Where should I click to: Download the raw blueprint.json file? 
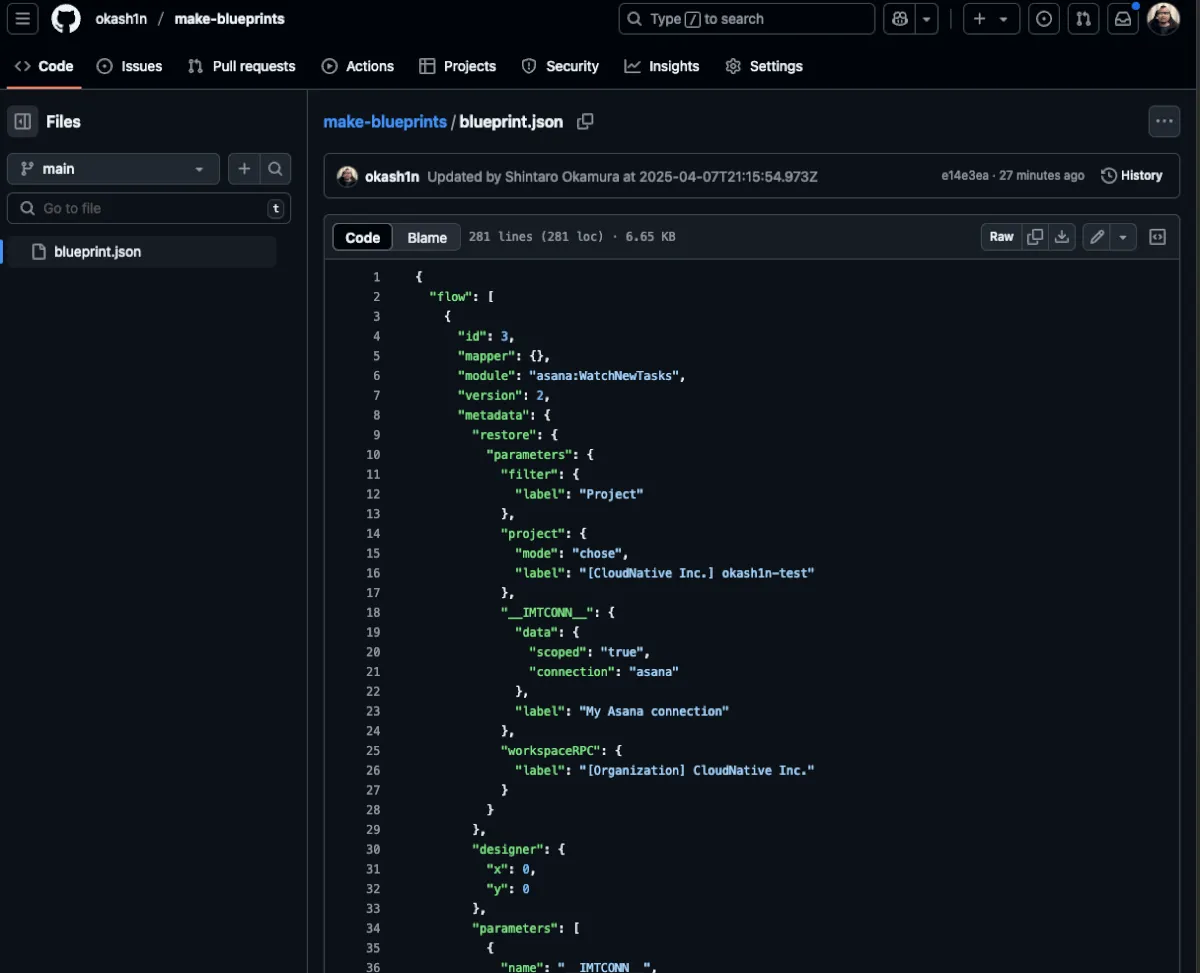point(1062,237)
